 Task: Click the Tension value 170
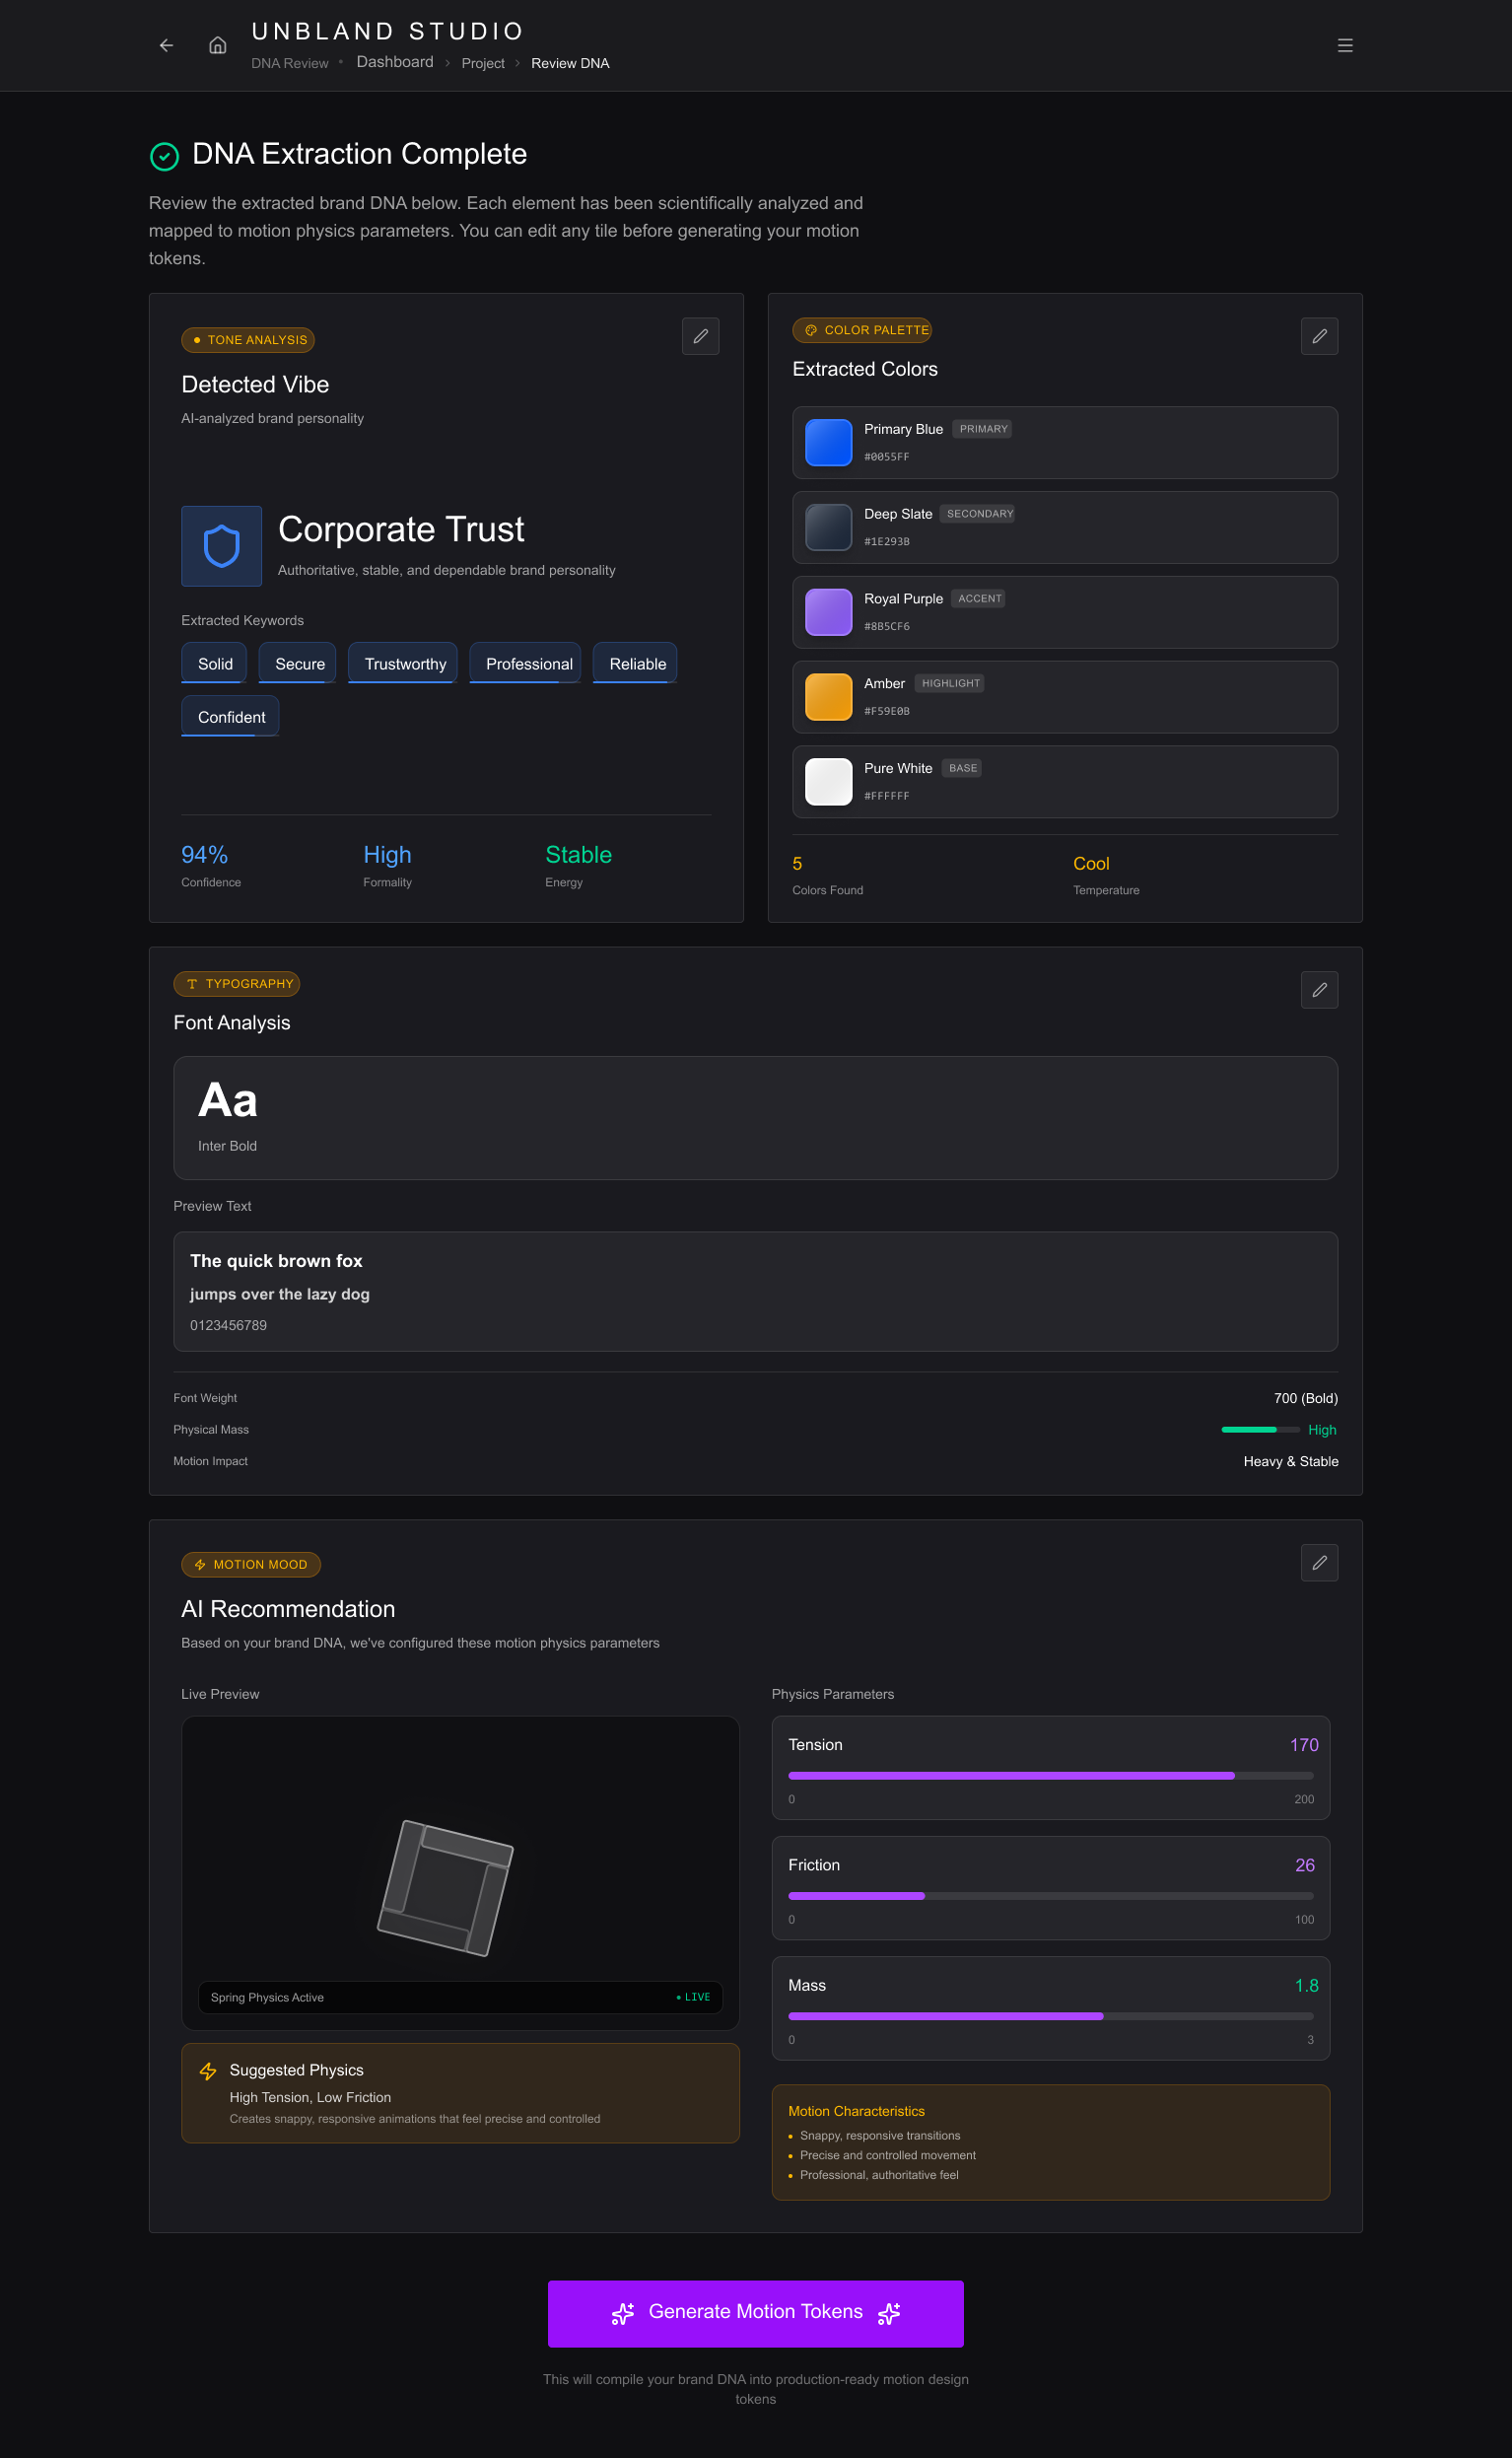pyautogui.click(x=1303, y=1745)
